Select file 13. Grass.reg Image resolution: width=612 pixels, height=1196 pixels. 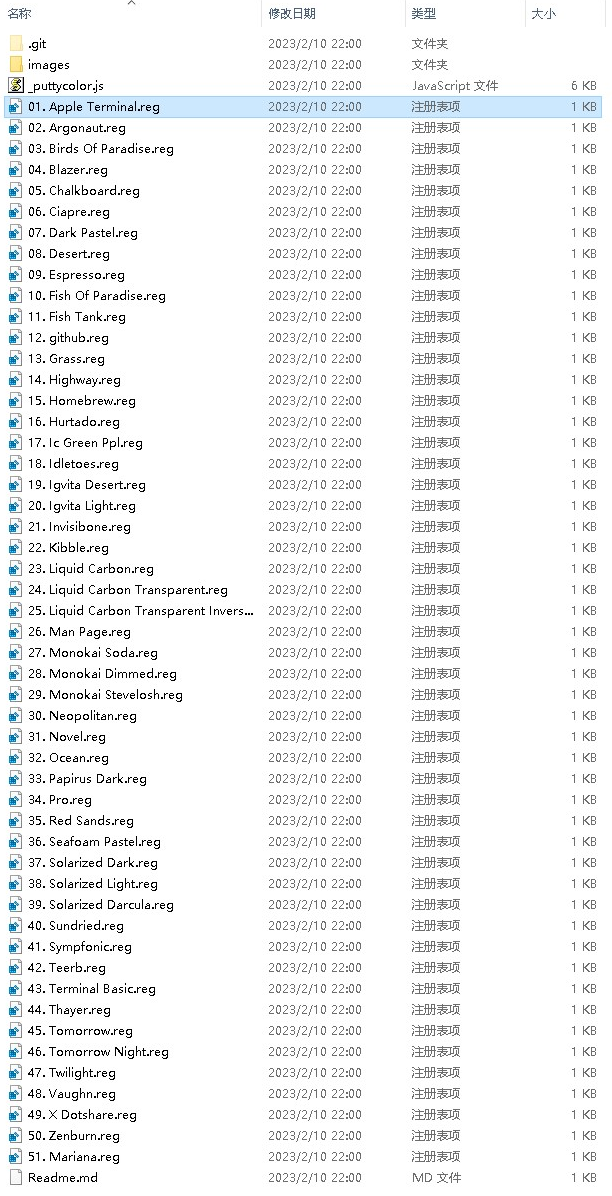coord(66,358)
